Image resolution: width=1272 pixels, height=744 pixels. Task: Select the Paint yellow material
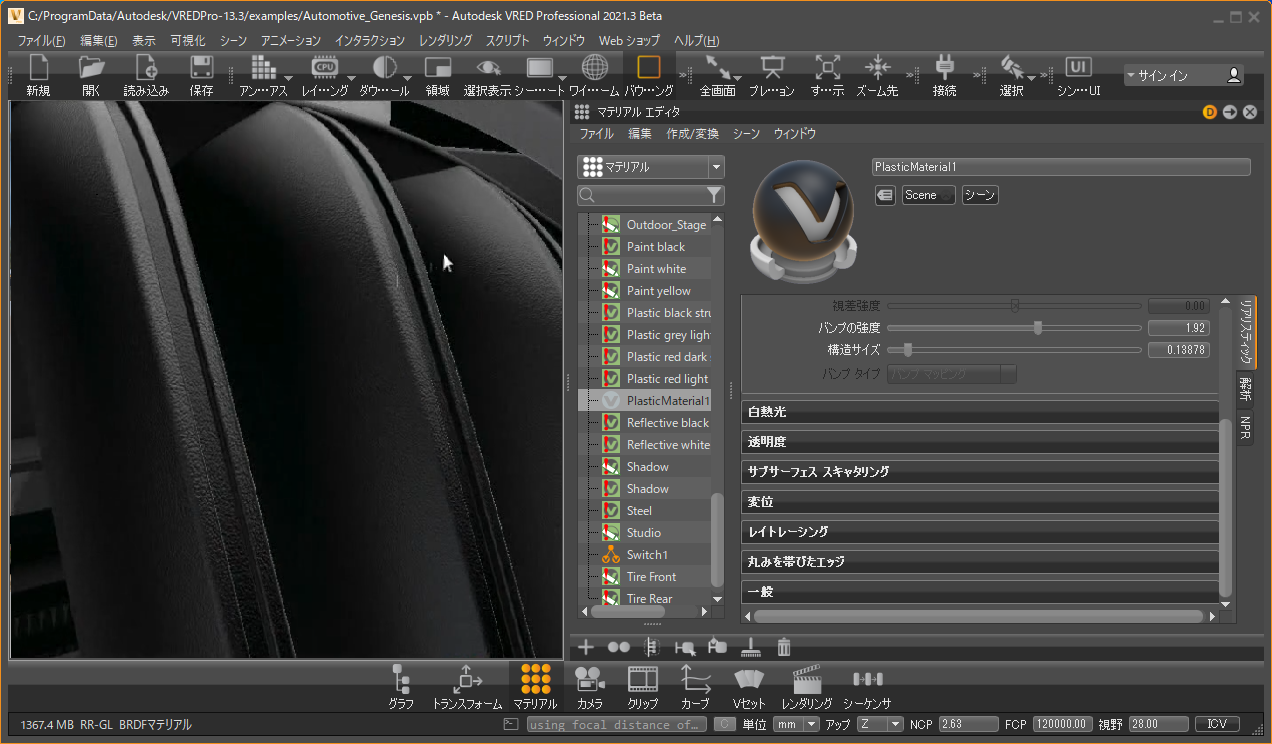point(657,290)
